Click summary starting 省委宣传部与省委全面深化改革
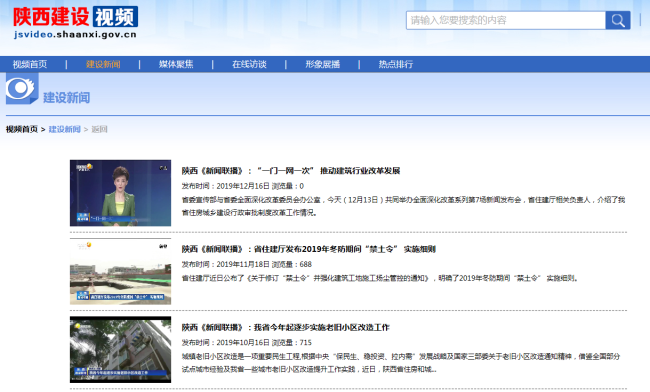Image resolution: width=650 pixels, height=392 pixels. [x=403, y=206]
